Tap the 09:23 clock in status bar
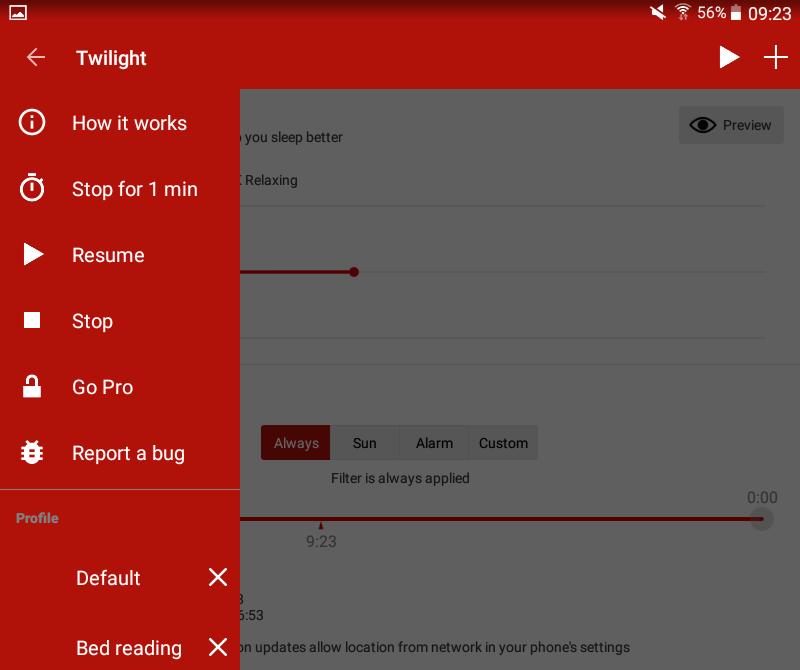 tap(769, 13)
